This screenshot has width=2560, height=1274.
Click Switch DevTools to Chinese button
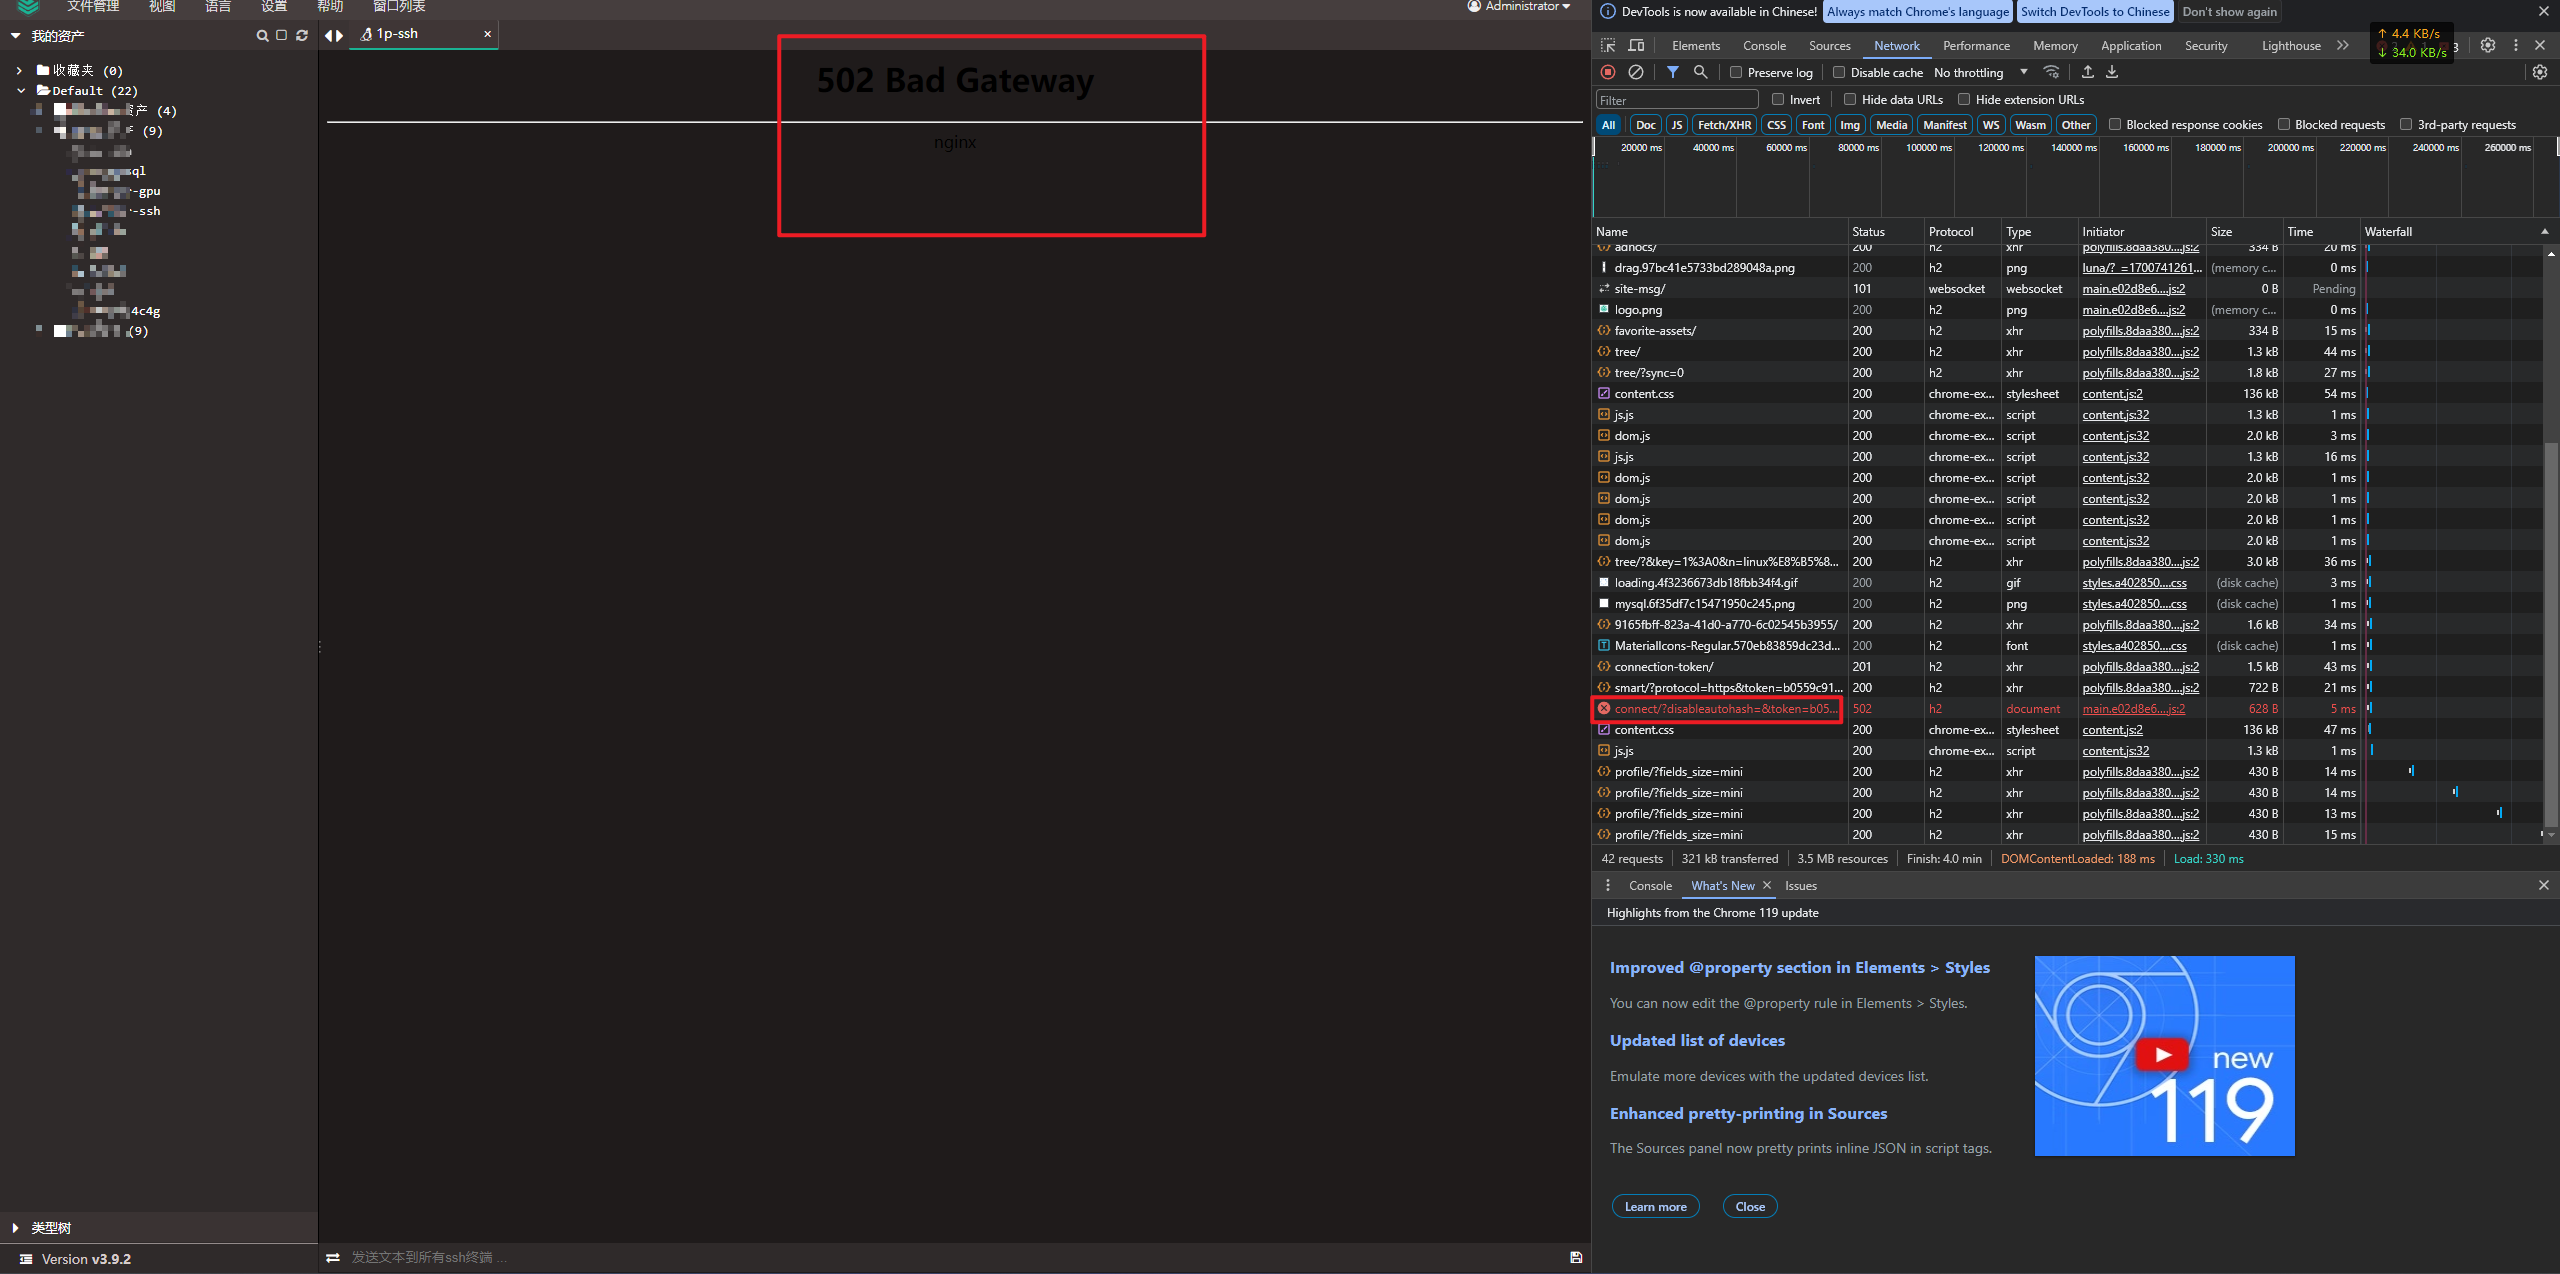2094,12
